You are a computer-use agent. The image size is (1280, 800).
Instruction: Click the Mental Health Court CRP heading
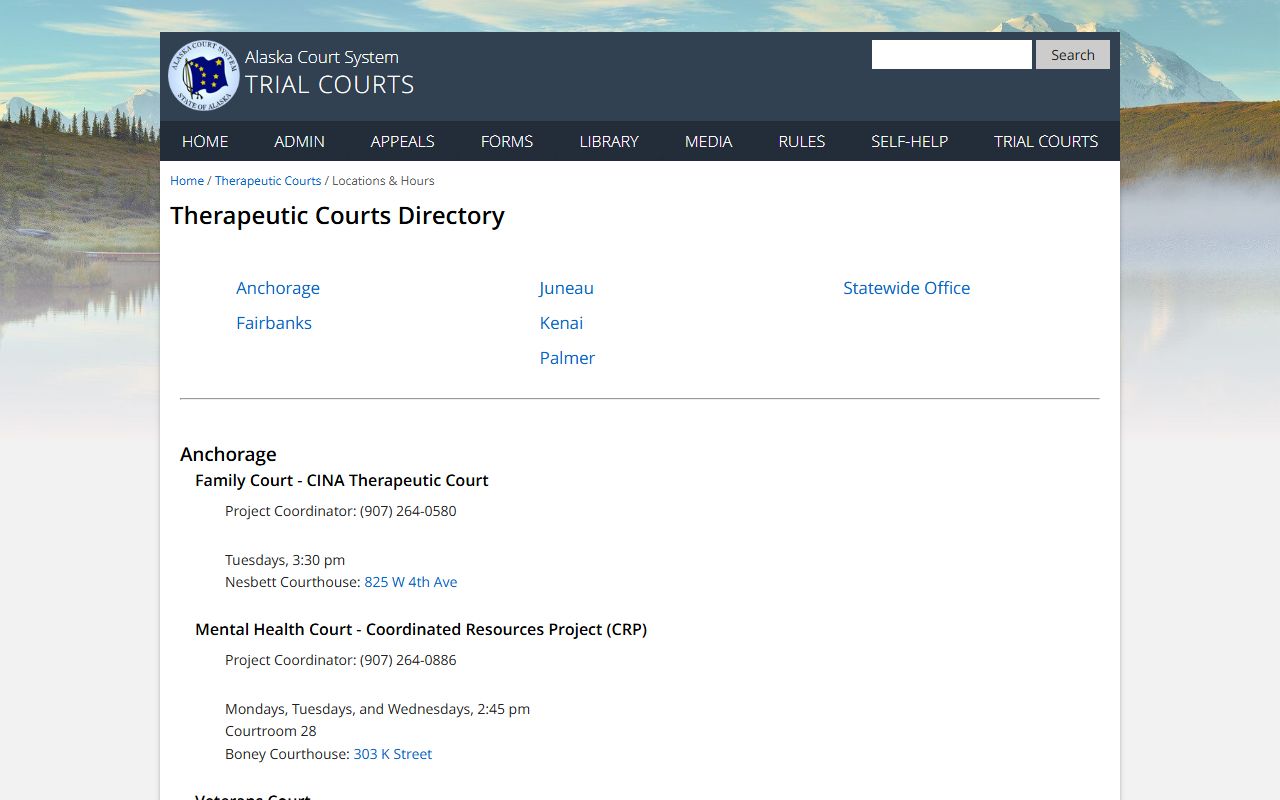point(421,630)
